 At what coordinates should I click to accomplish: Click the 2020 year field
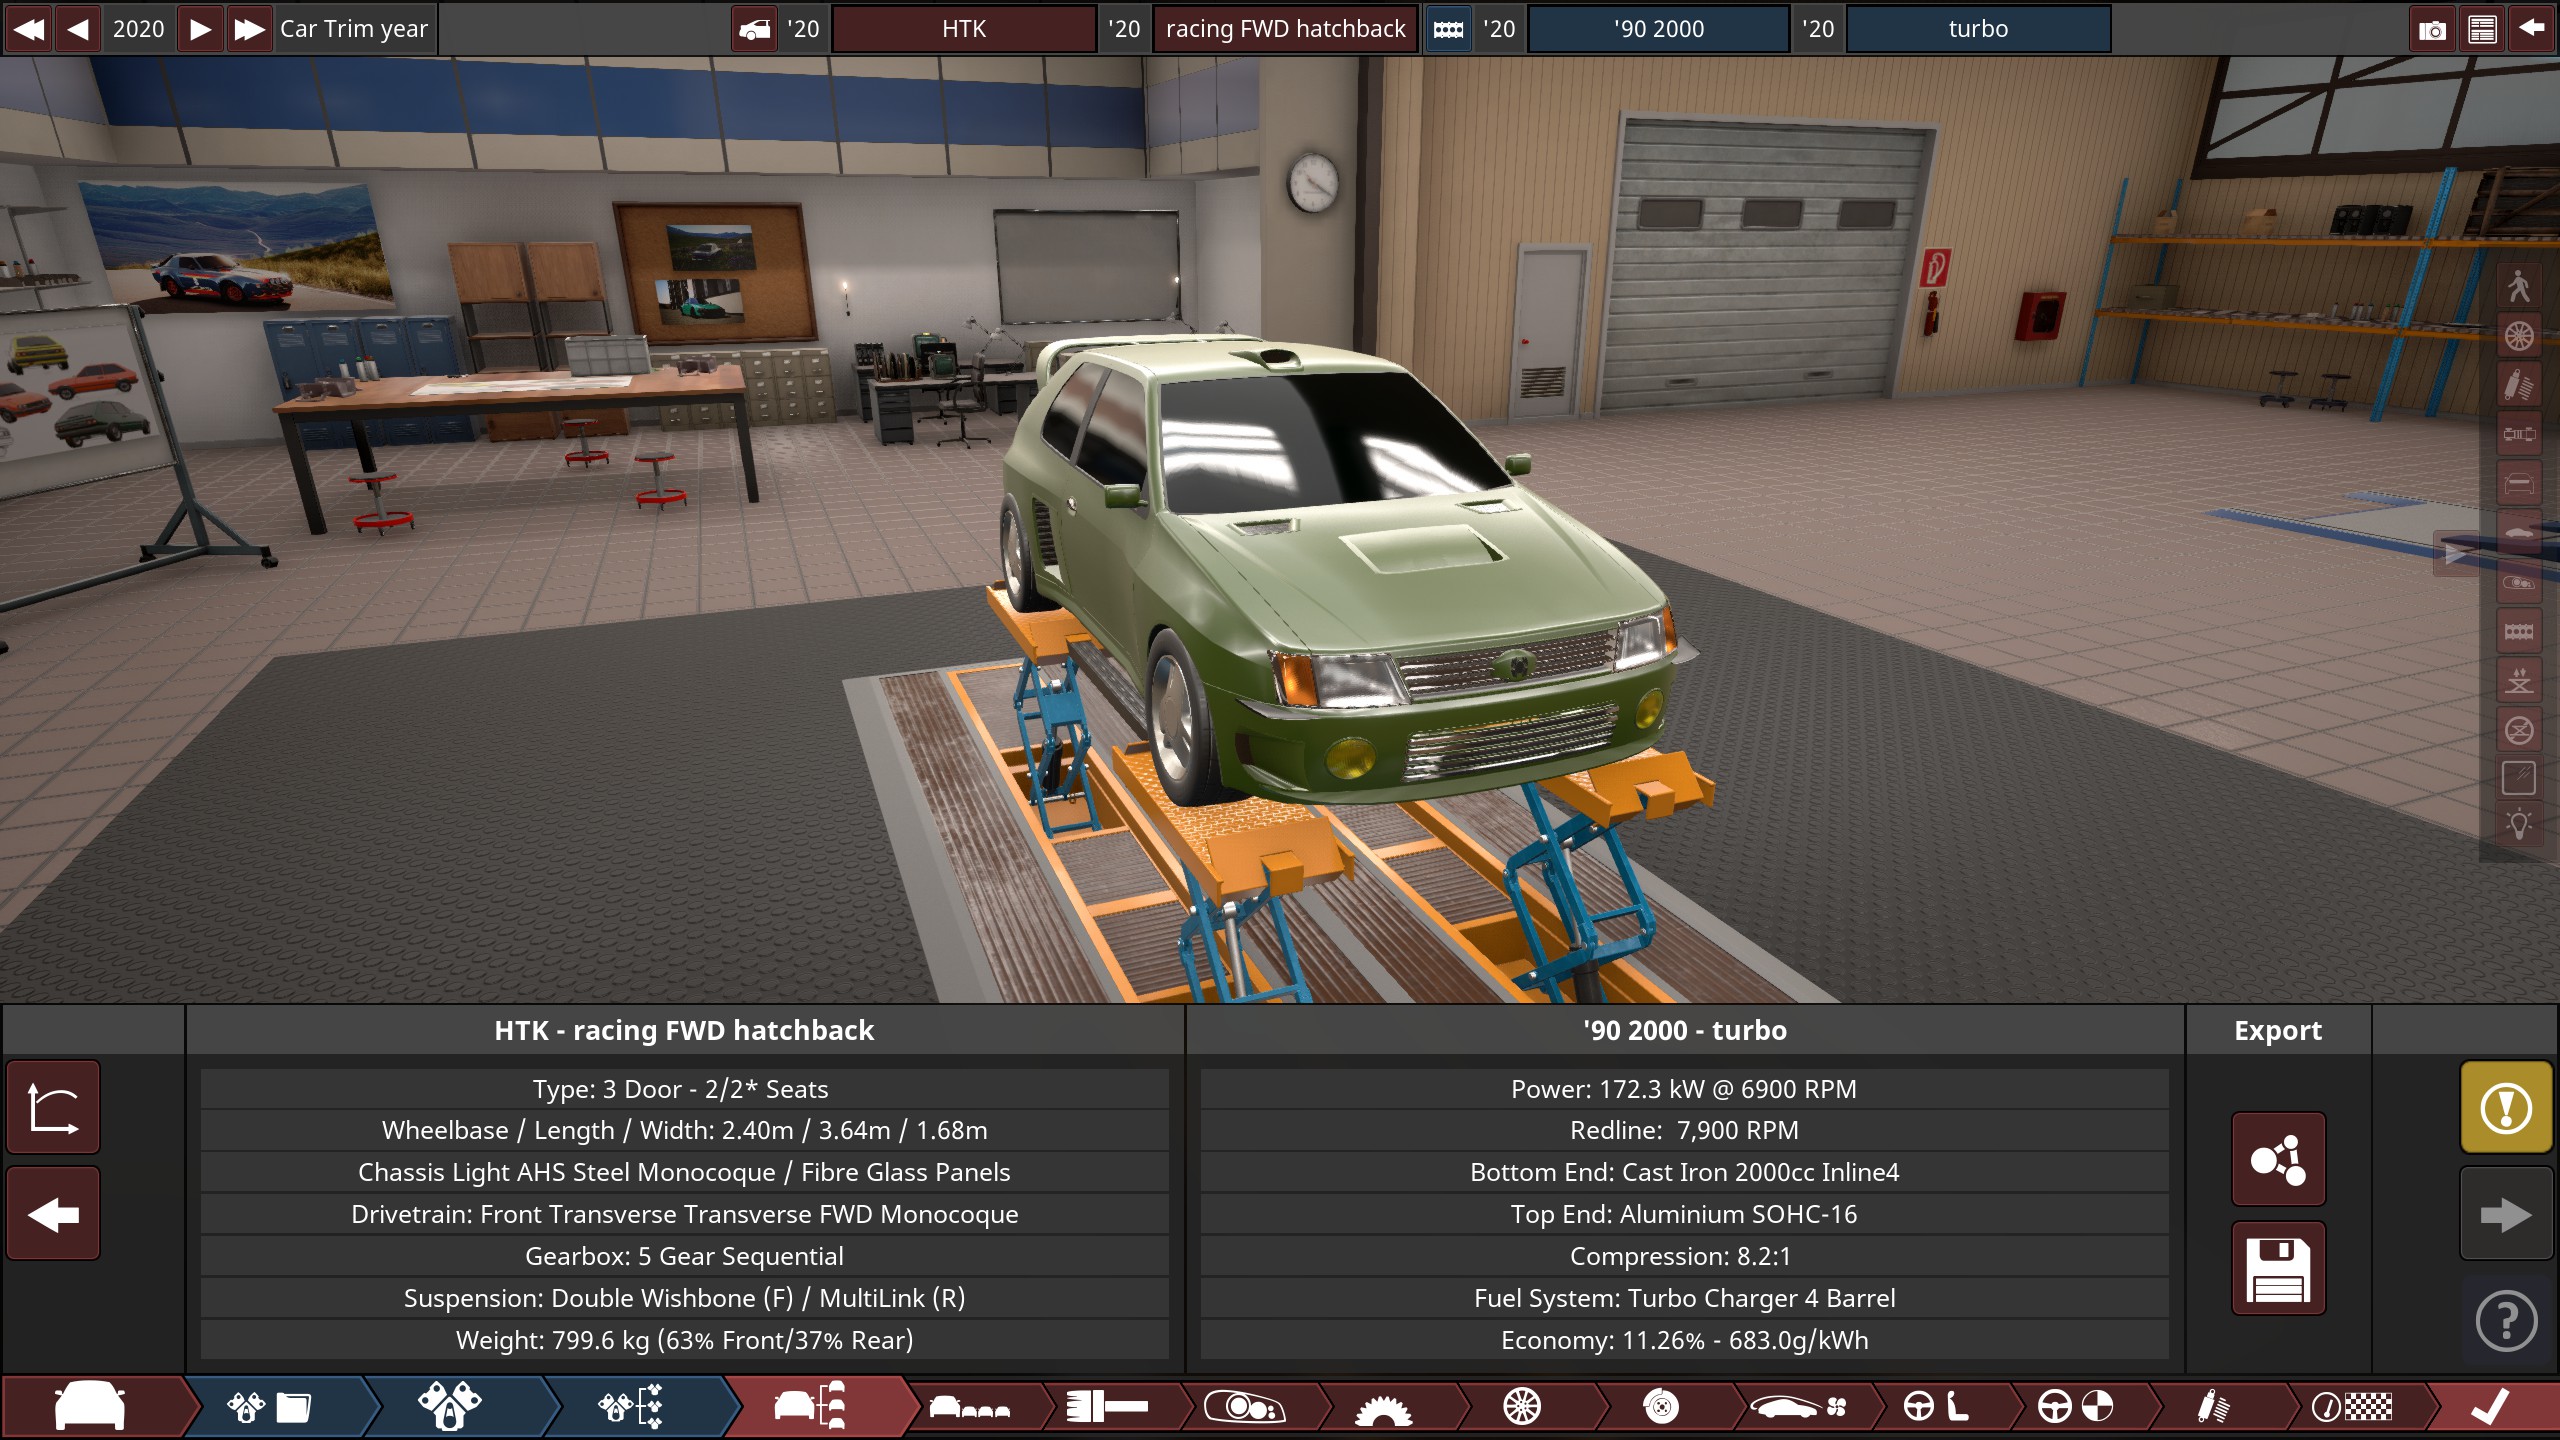[x=139, y=29]
